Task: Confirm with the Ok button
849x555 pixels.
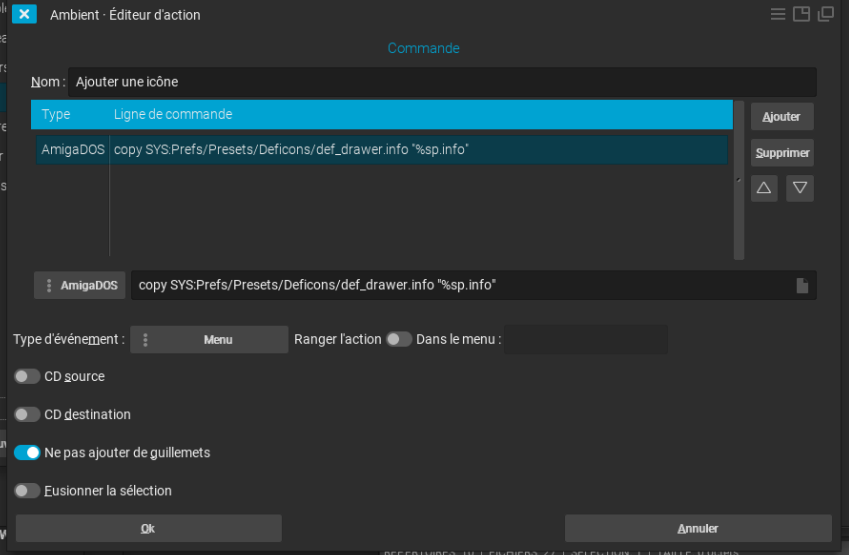Action: pos(148,529)
